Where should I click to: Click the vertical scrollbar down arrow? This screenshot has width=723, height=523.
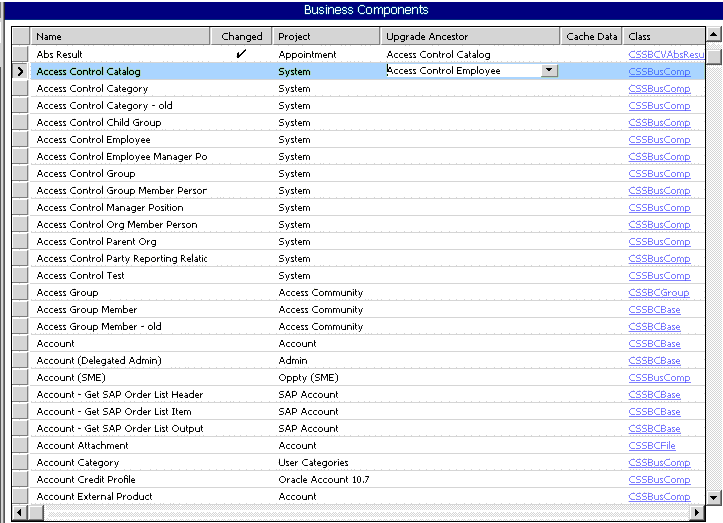[713, 497]
